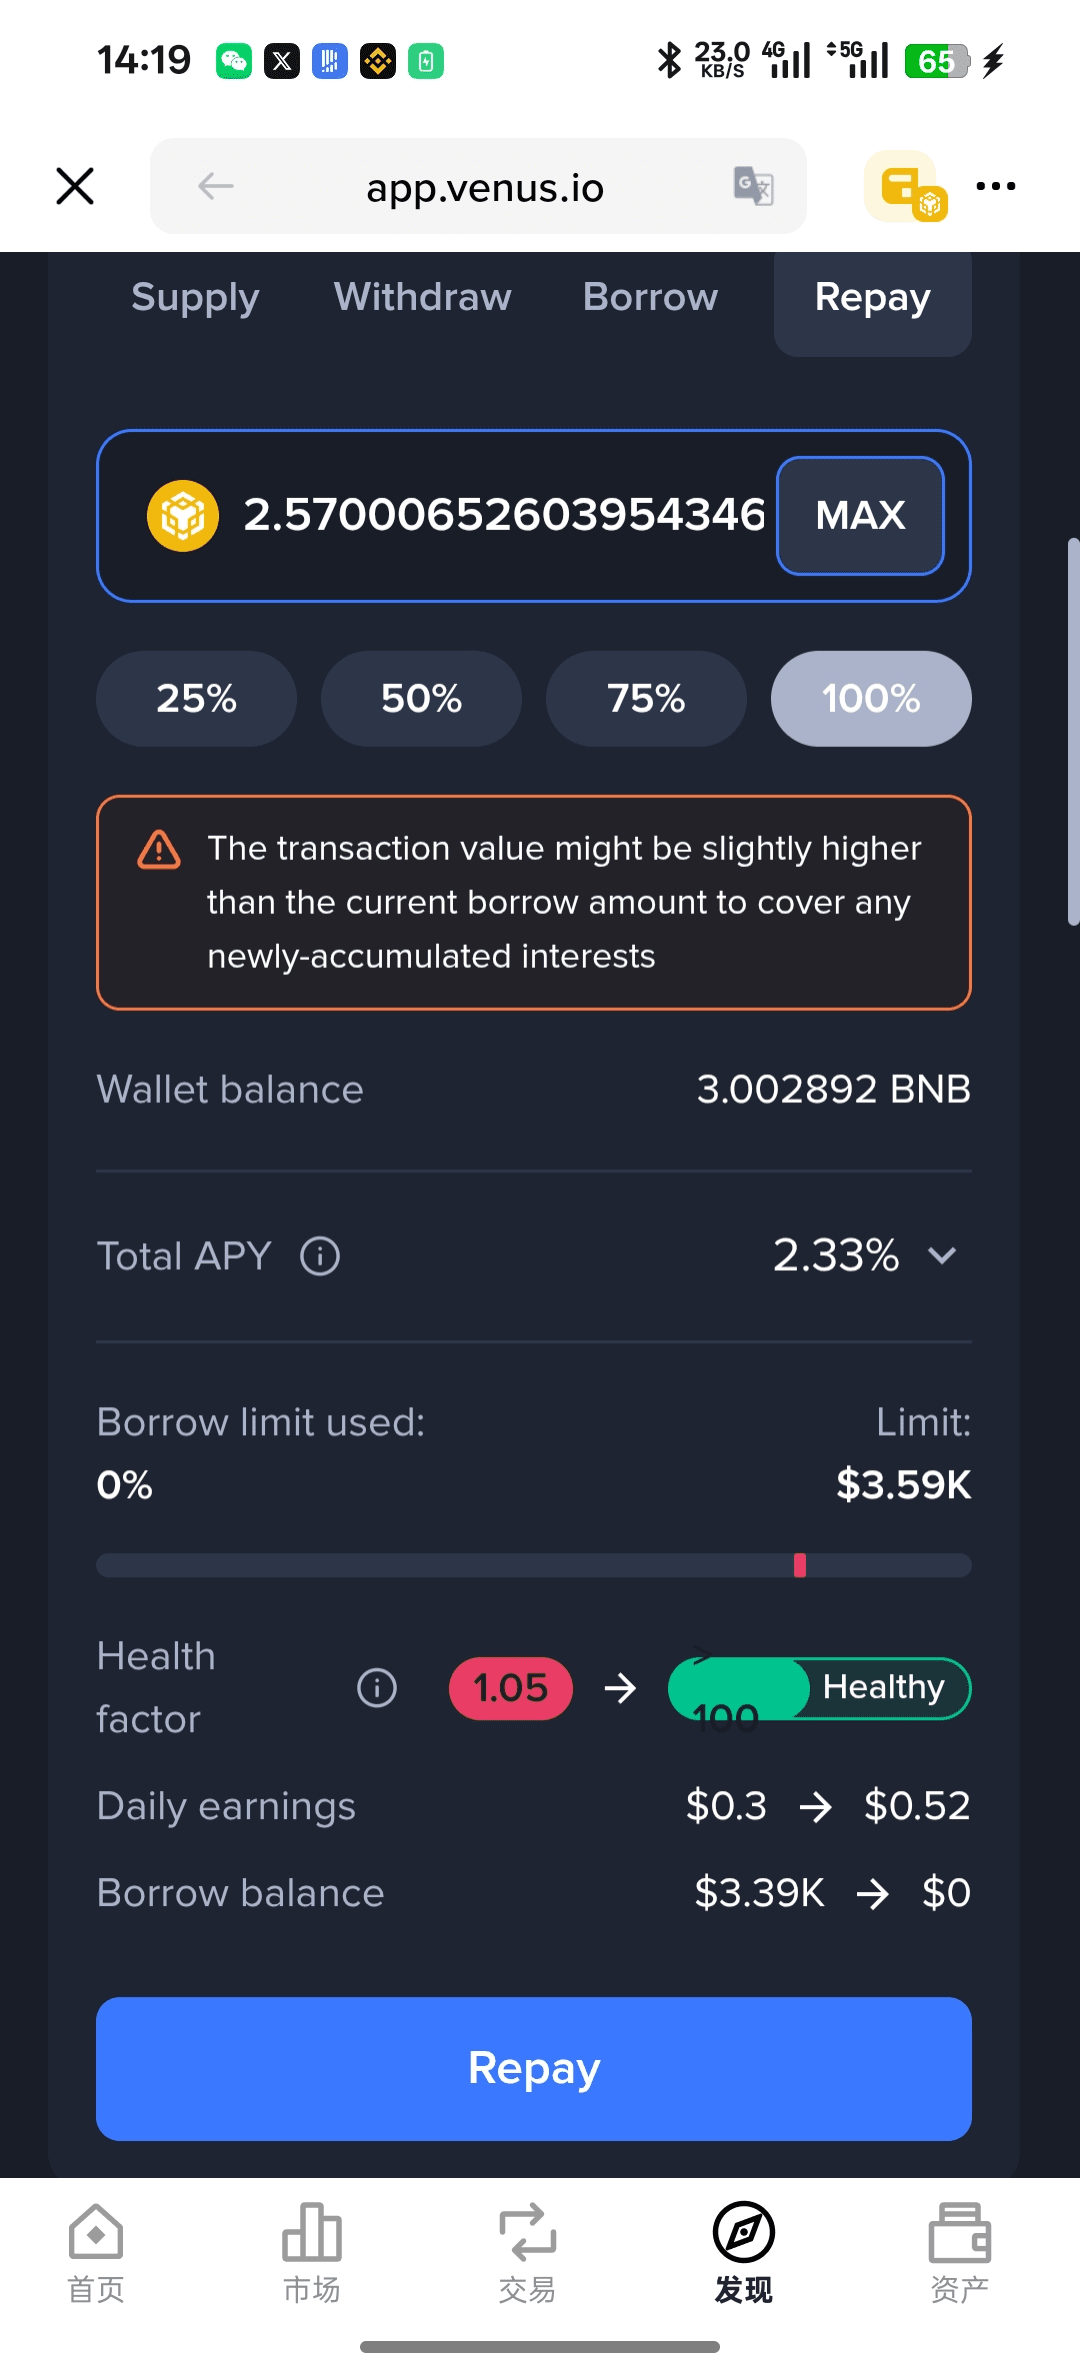Open the wallet switcher icon
Viewport: 1080px width, 2374px height.
pyautogui.click(x=905, y=186)
